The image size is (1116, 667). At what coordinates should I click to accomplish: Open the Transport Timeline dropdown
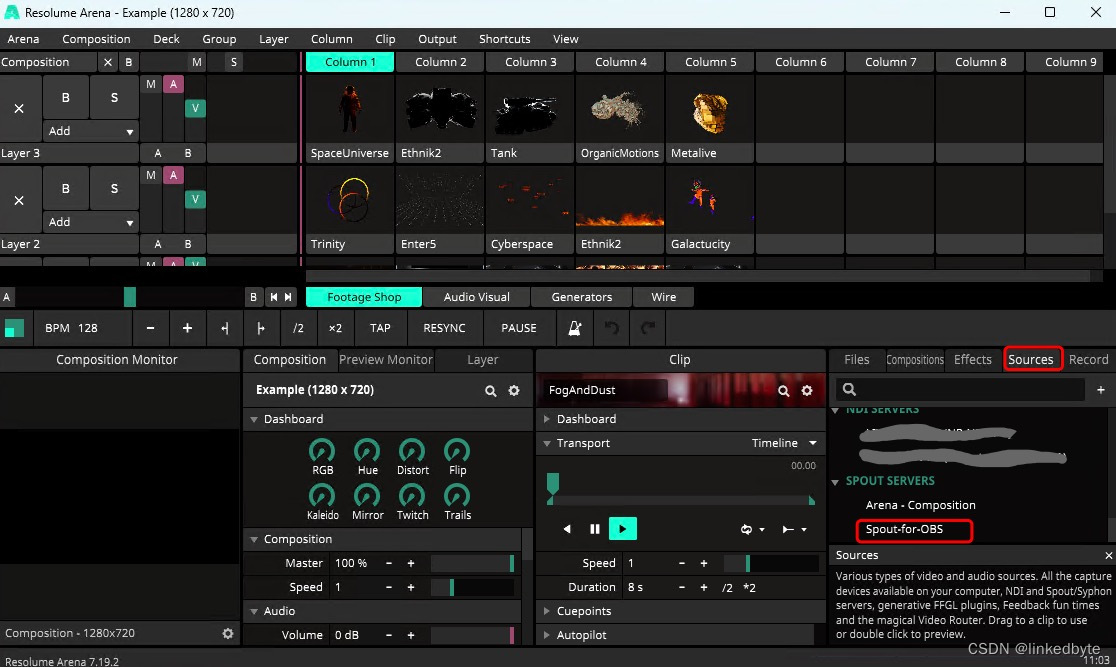point(784,443)
